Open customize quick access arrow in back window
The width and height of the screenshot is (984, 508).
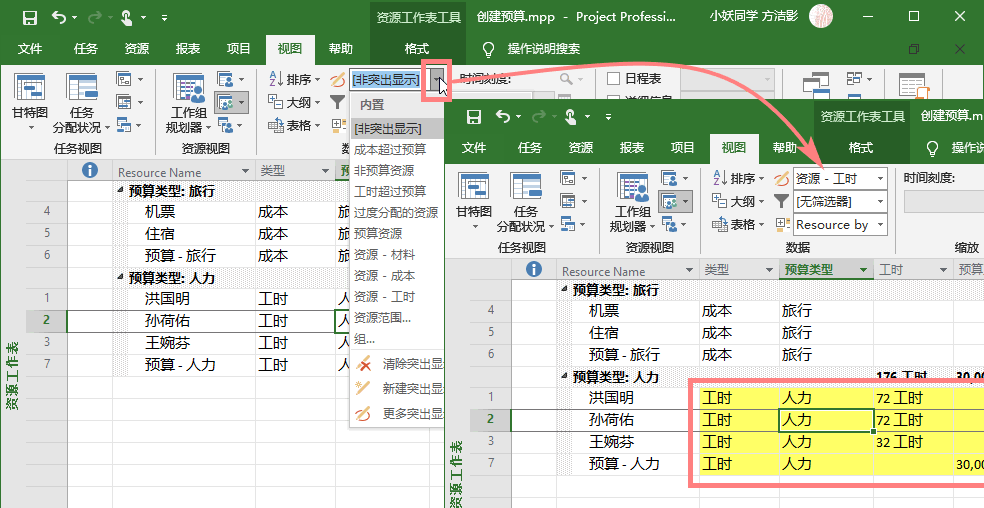[164, 18]
